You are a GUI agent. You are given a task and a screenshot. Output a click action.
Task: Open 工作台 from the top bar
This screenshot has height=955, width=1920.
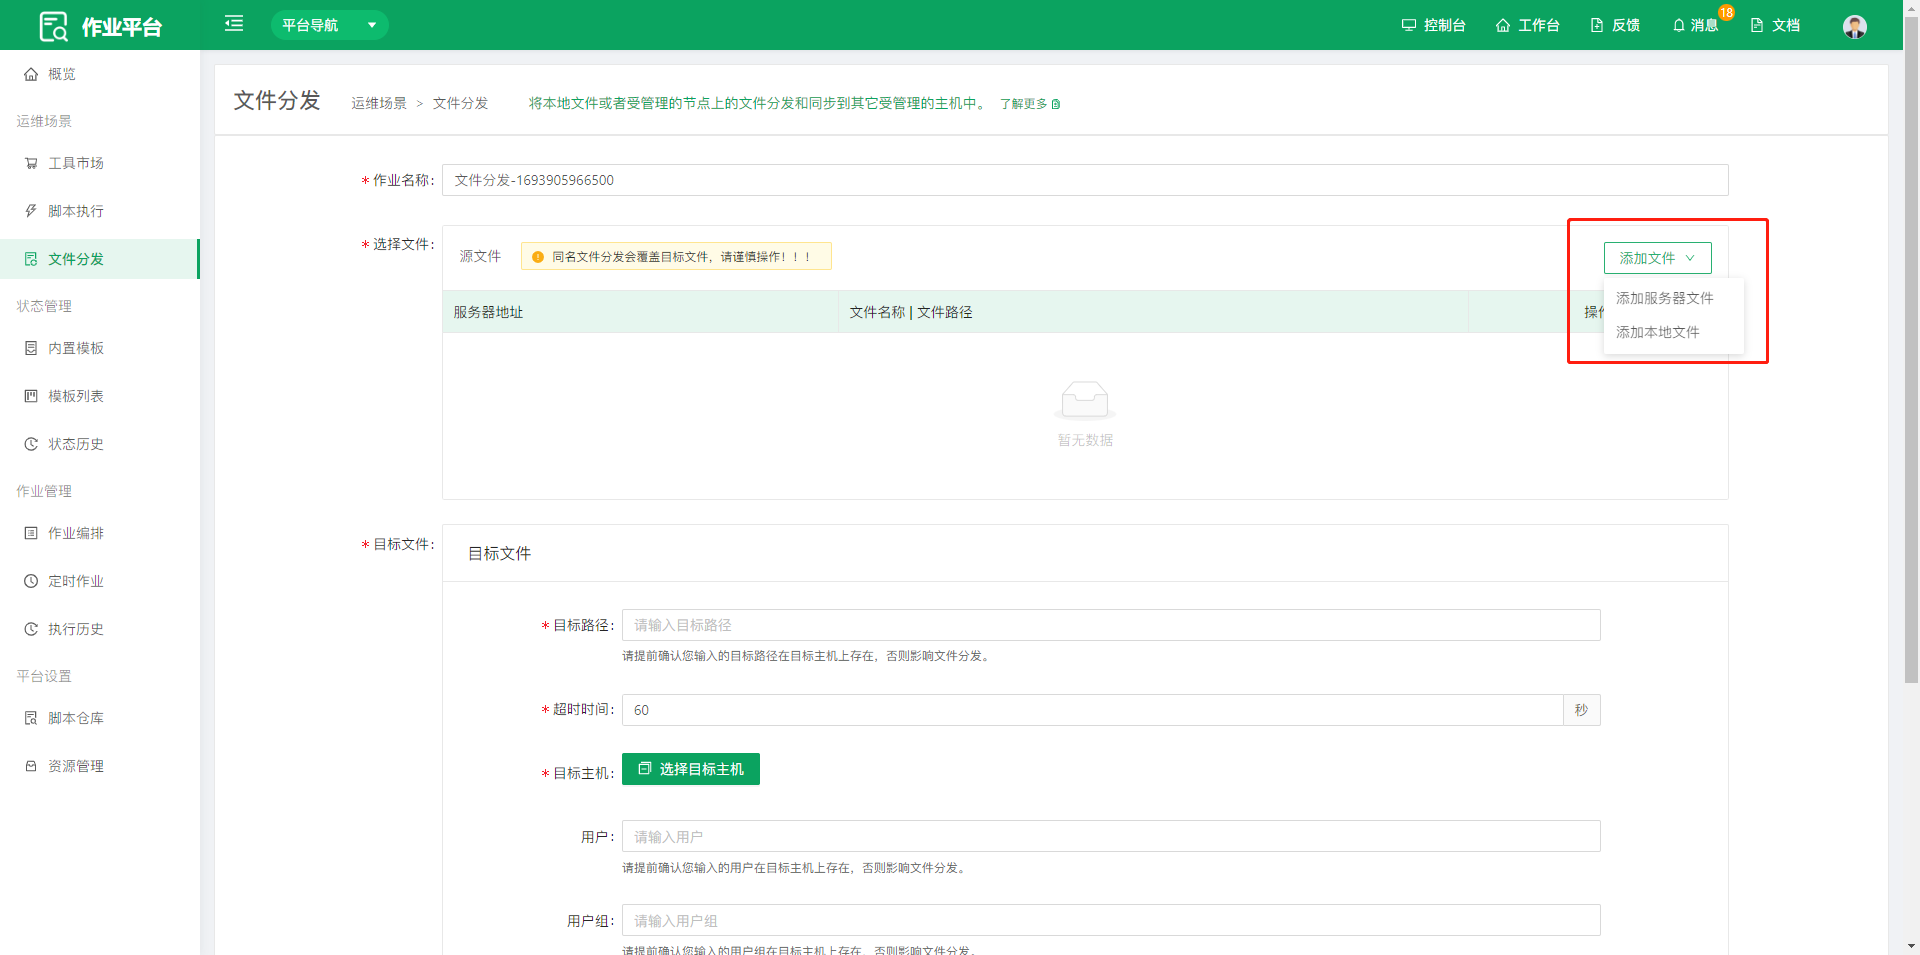pos(1527,25)
